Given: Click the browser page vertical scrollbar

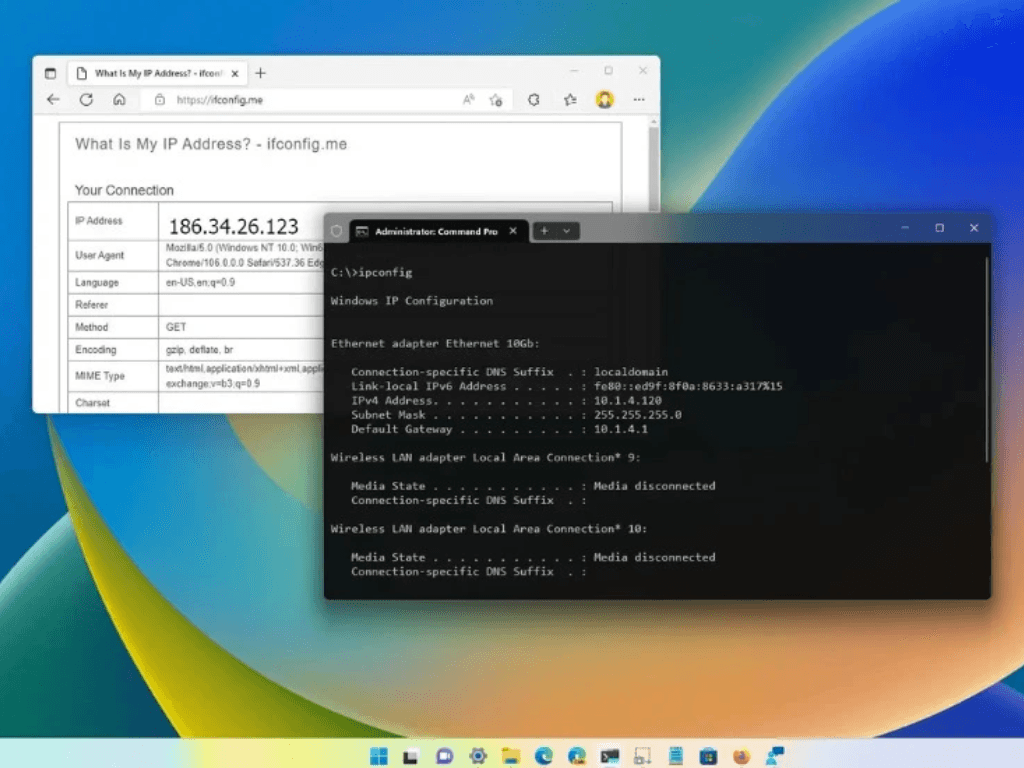Looking at the screenshot, I should pos(654,160).
